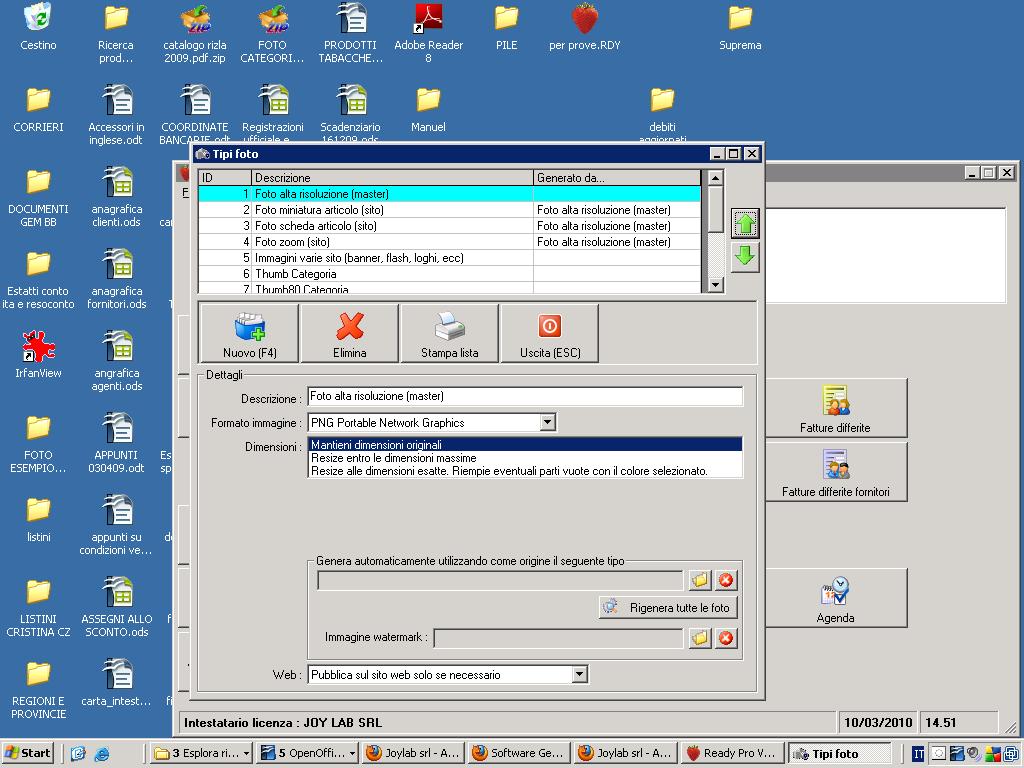Open '3 Esplora ri...' taskbar group
1024x768 pixels.
[x=201, y=753]
